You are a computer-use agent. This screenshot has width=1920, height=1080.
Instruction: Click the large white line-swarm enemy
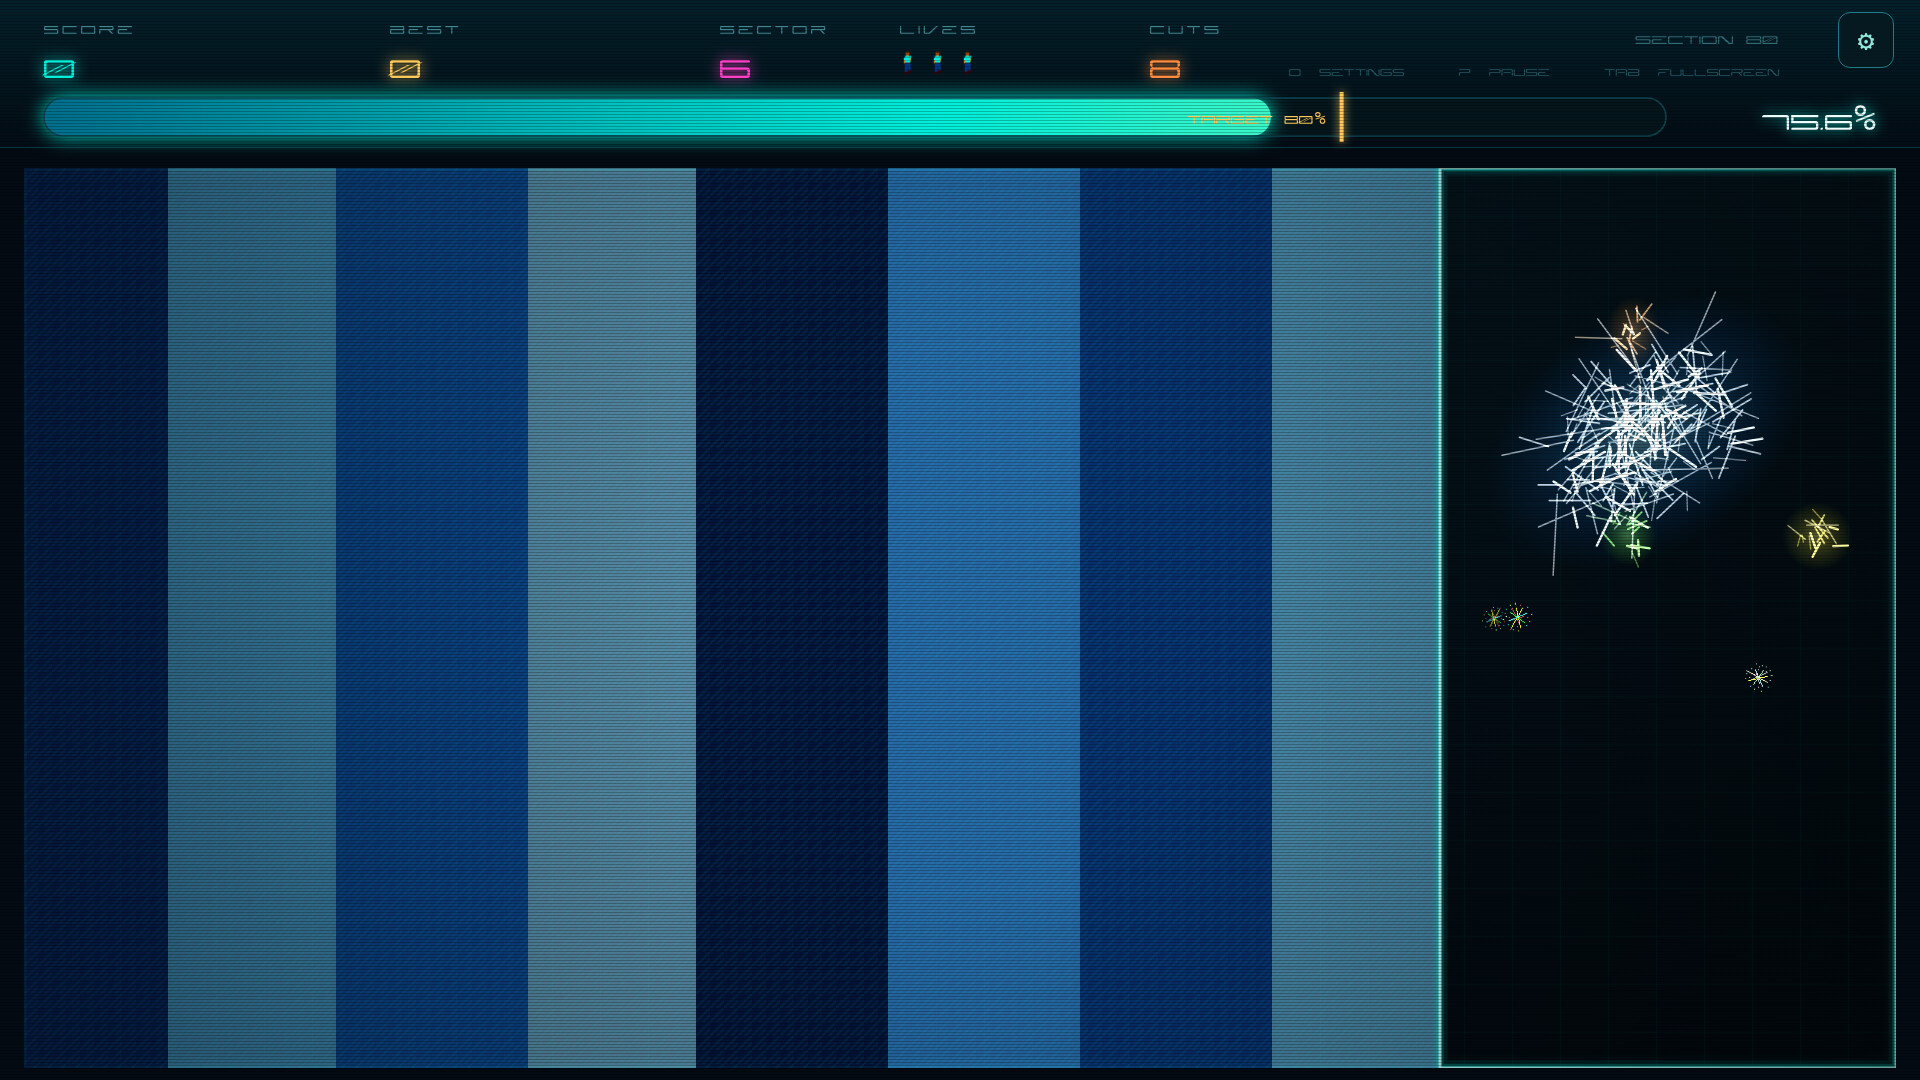point(1640,435)
